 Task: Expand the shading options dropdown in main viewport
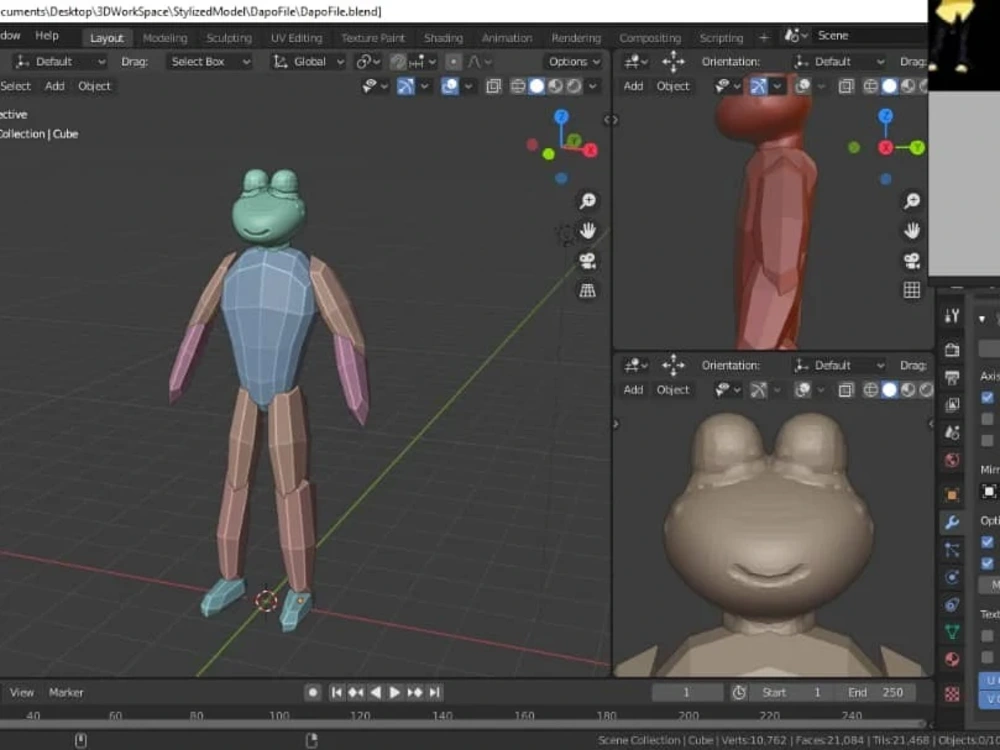[x=593, y=86]
